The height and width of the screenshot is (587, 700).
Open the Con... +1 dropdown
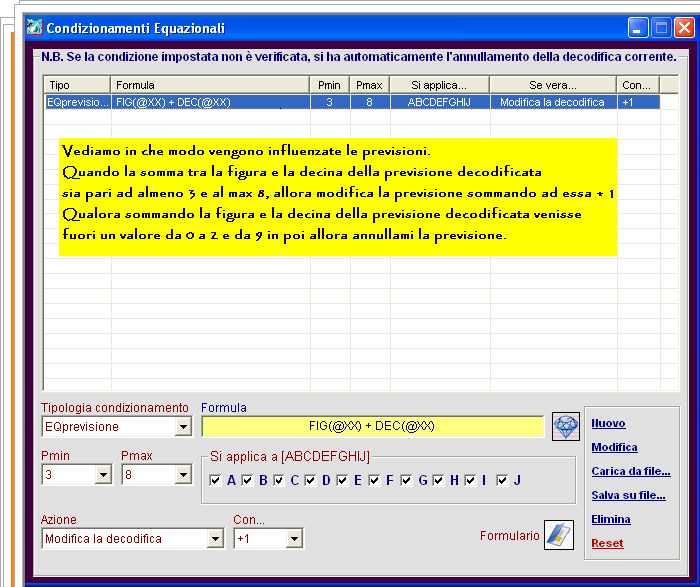tap(294, 539)
